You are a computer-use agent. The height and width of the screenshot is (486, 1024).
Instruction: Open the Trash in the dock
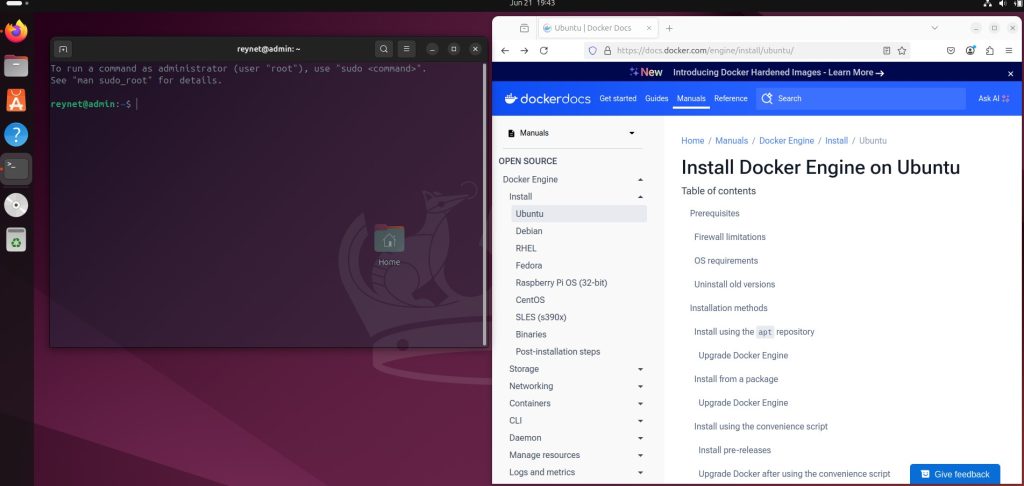pyautogui.click(x=16, y=239)
